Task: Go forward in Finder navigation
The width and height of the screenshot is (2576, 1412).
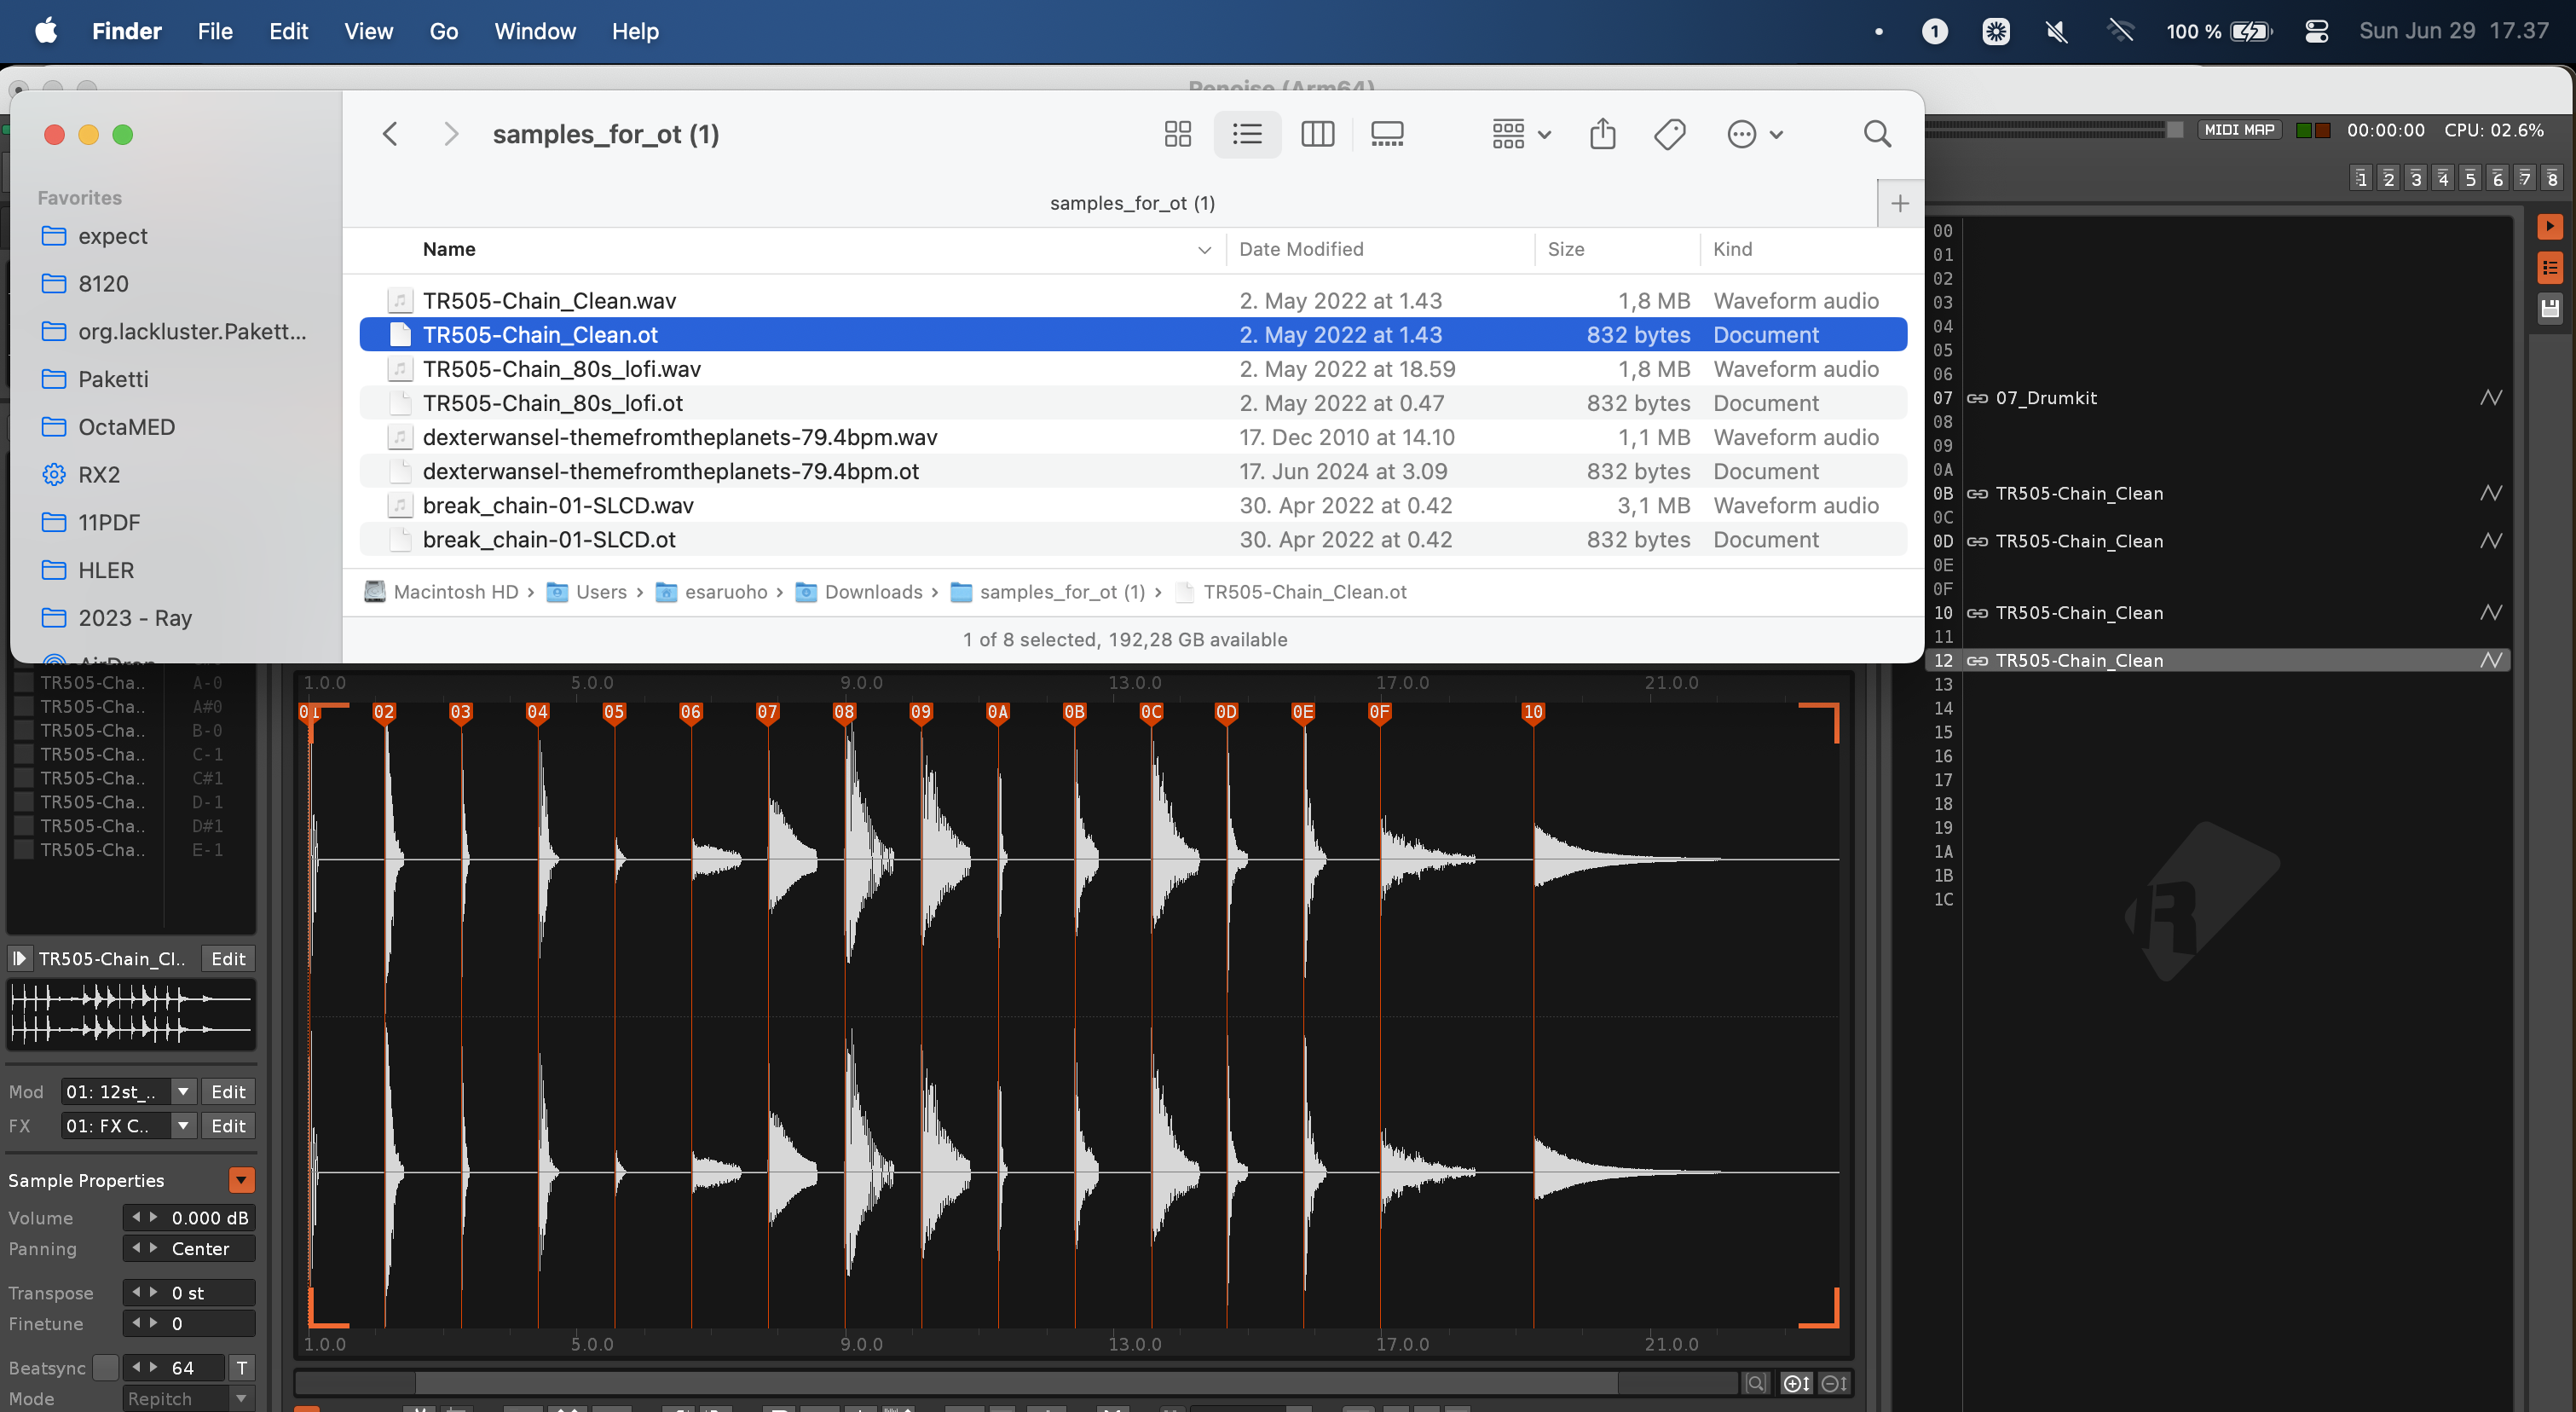Action: coord(451,134)
